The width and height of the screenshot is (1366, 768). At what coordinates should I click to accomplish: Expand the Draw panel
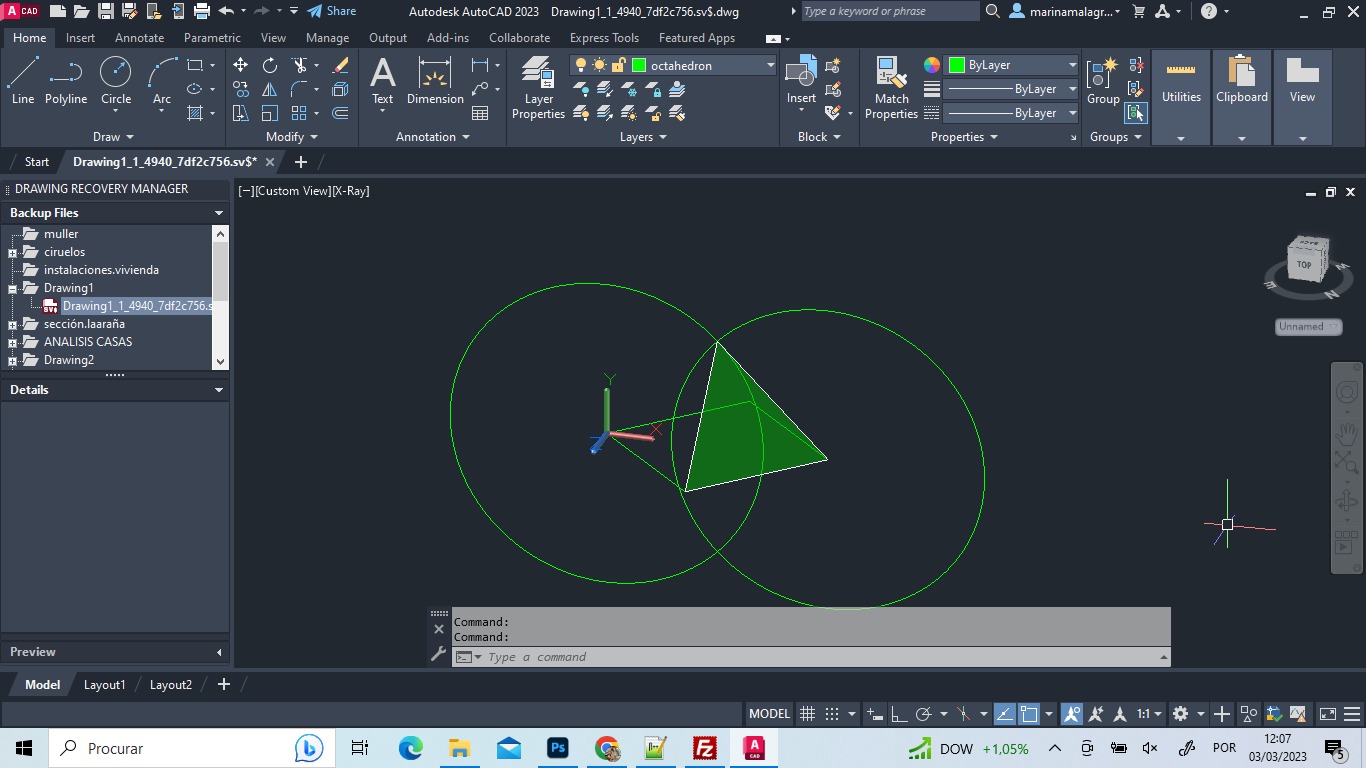tap(113, 137)
